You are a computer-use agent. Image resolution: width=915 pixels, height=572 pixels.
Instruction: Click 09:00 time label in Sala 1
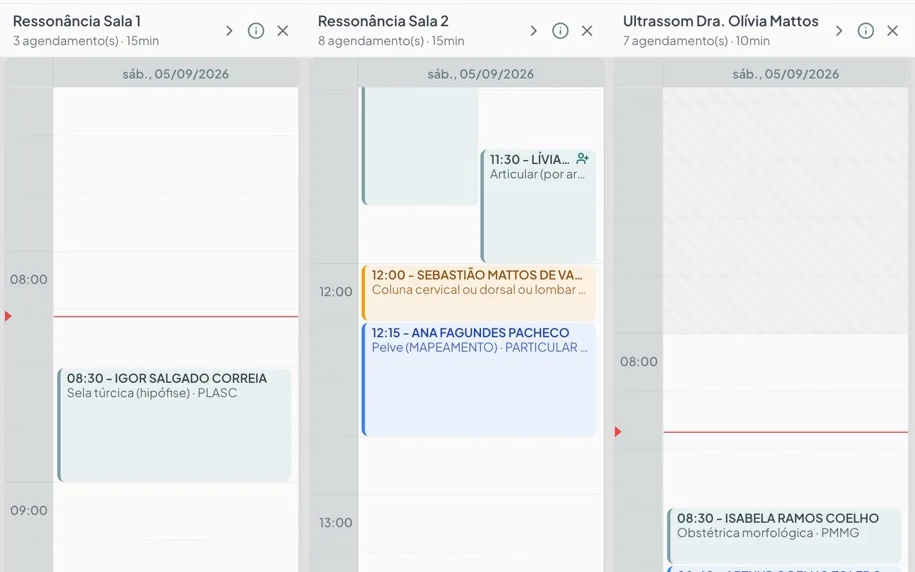pyautogui.click(x=29, y=510)
